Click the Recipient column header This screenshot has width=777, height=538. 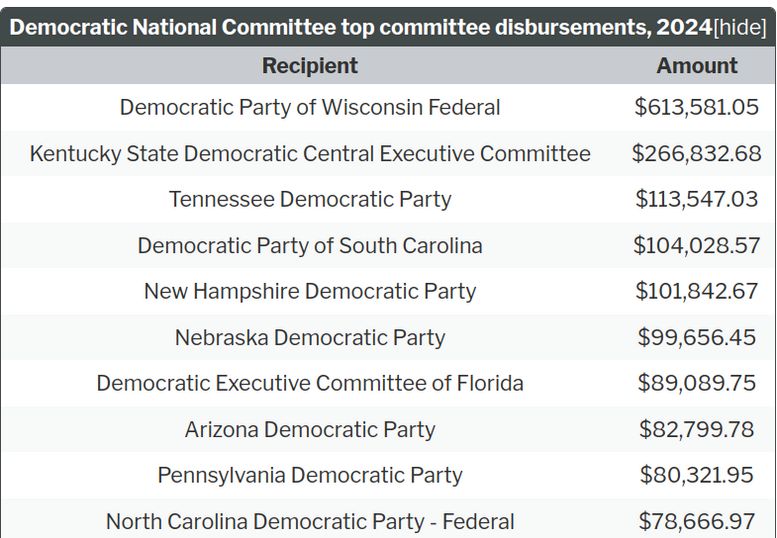310,66
